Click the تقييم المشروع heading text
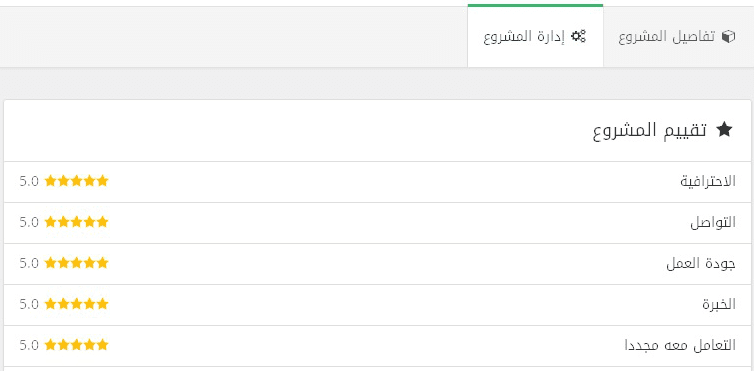The height and width of the screenshot is (371, 754). point(650,130)
